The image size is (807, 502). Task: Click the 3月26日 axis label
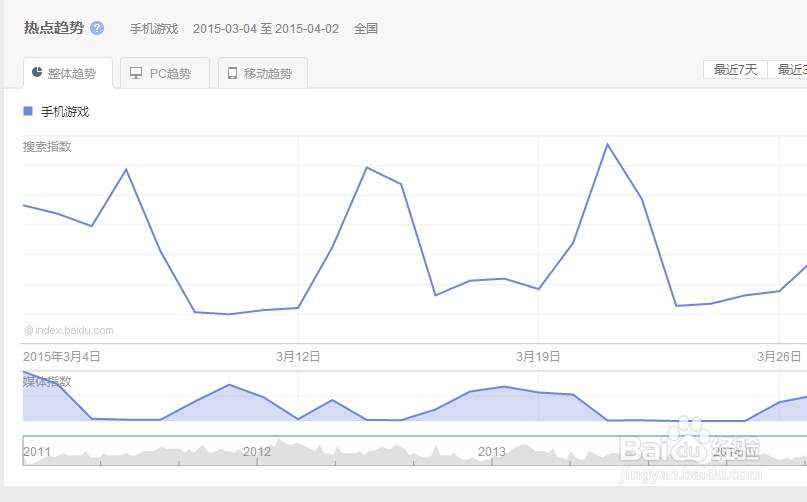tap(779, 356)
